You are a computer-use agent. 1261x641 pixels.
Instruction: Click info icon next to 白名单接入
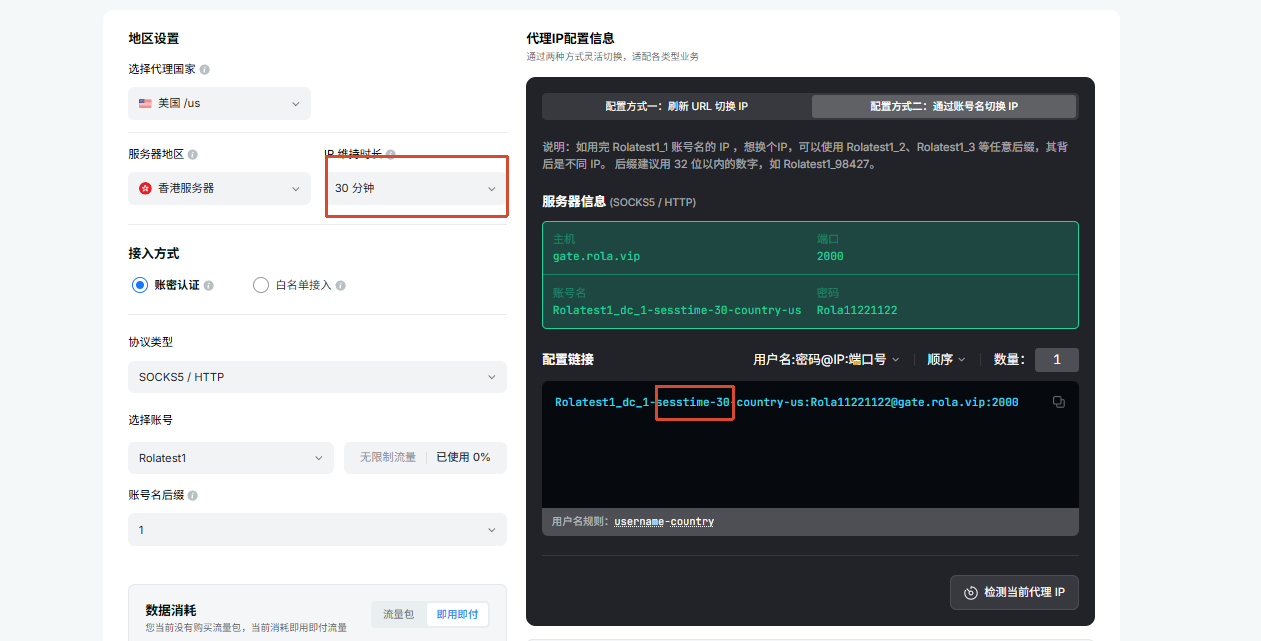pos(341,285)
